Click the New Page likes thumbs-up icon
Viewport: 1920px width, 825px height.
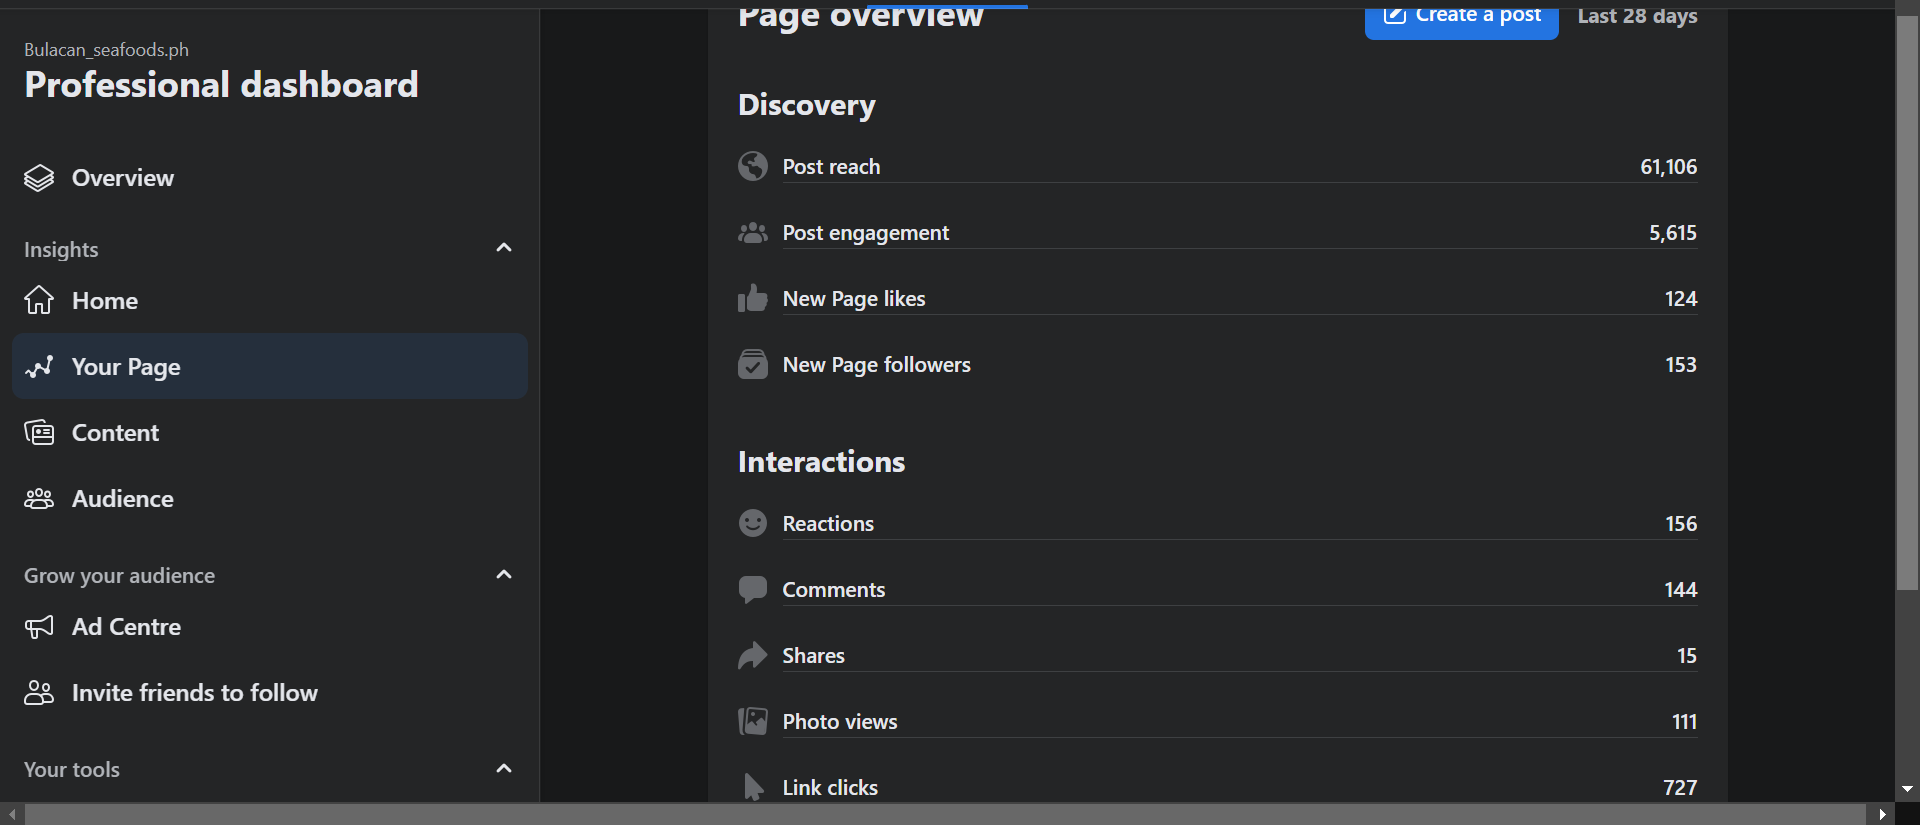[753, 298]
